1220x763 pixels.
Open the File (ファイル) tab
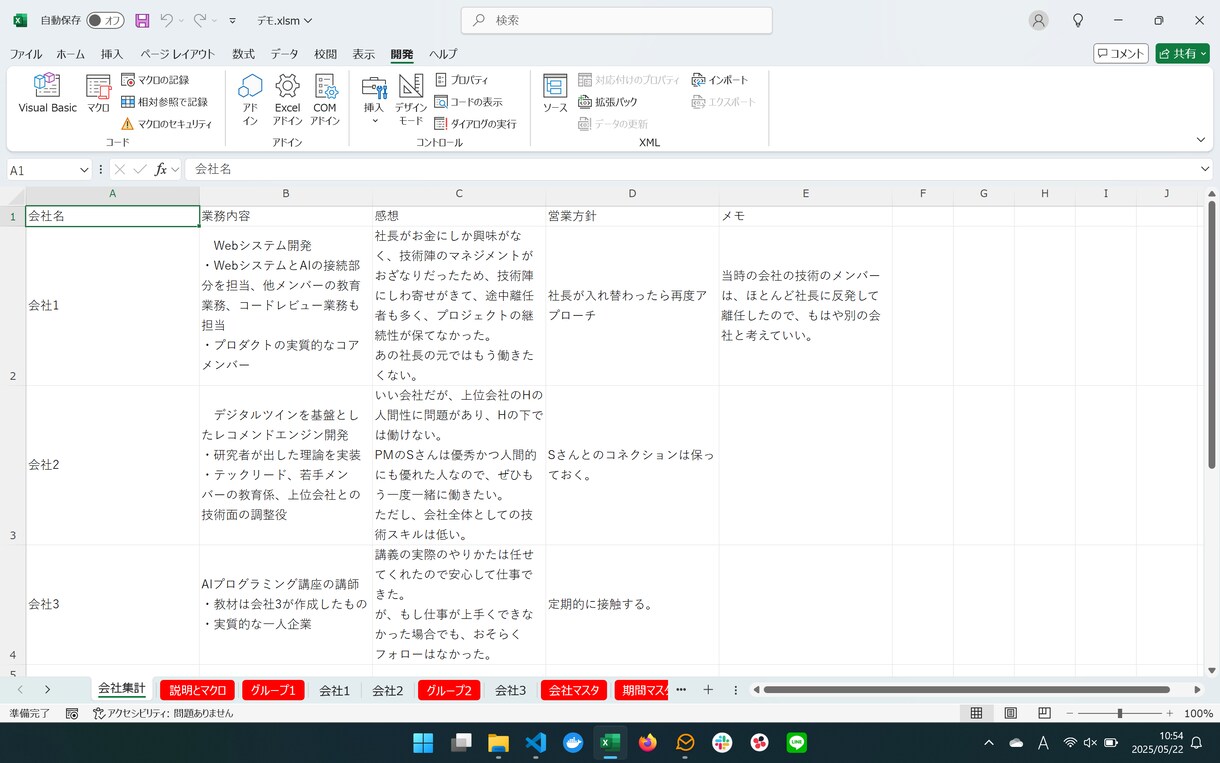26,54
